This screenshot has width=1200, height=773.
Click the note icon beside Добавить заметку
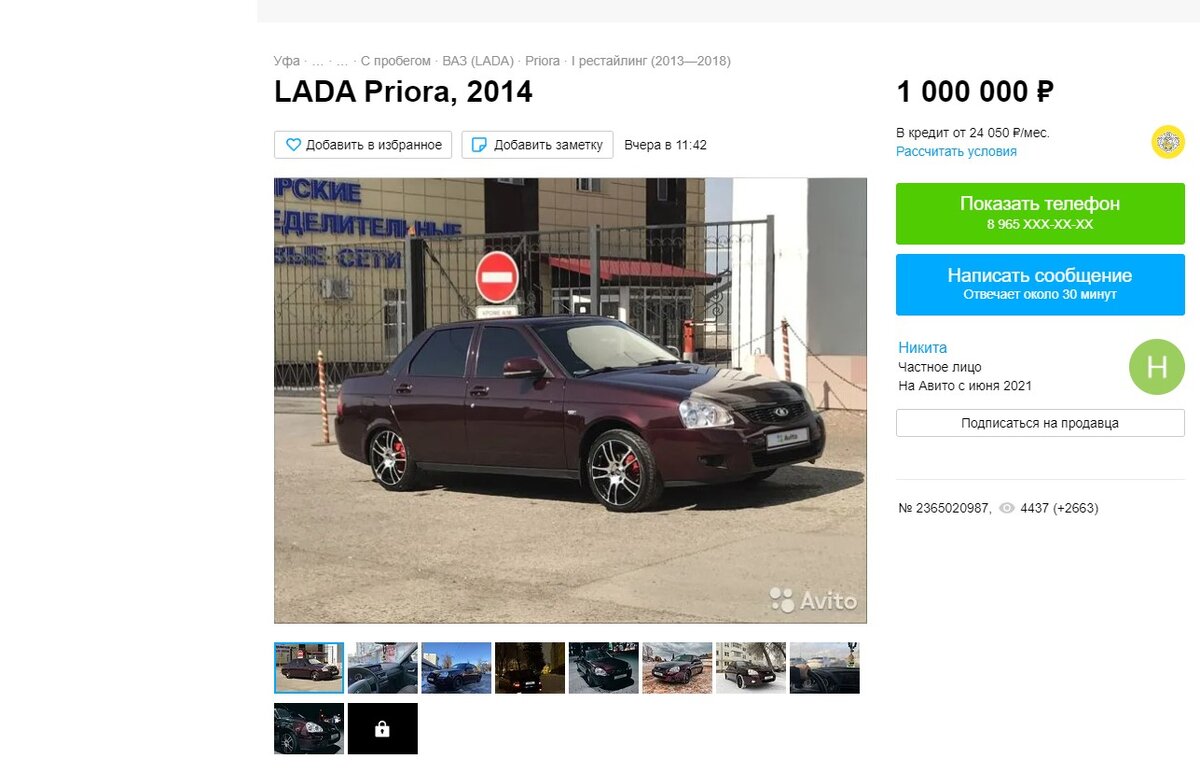point(479,145)
